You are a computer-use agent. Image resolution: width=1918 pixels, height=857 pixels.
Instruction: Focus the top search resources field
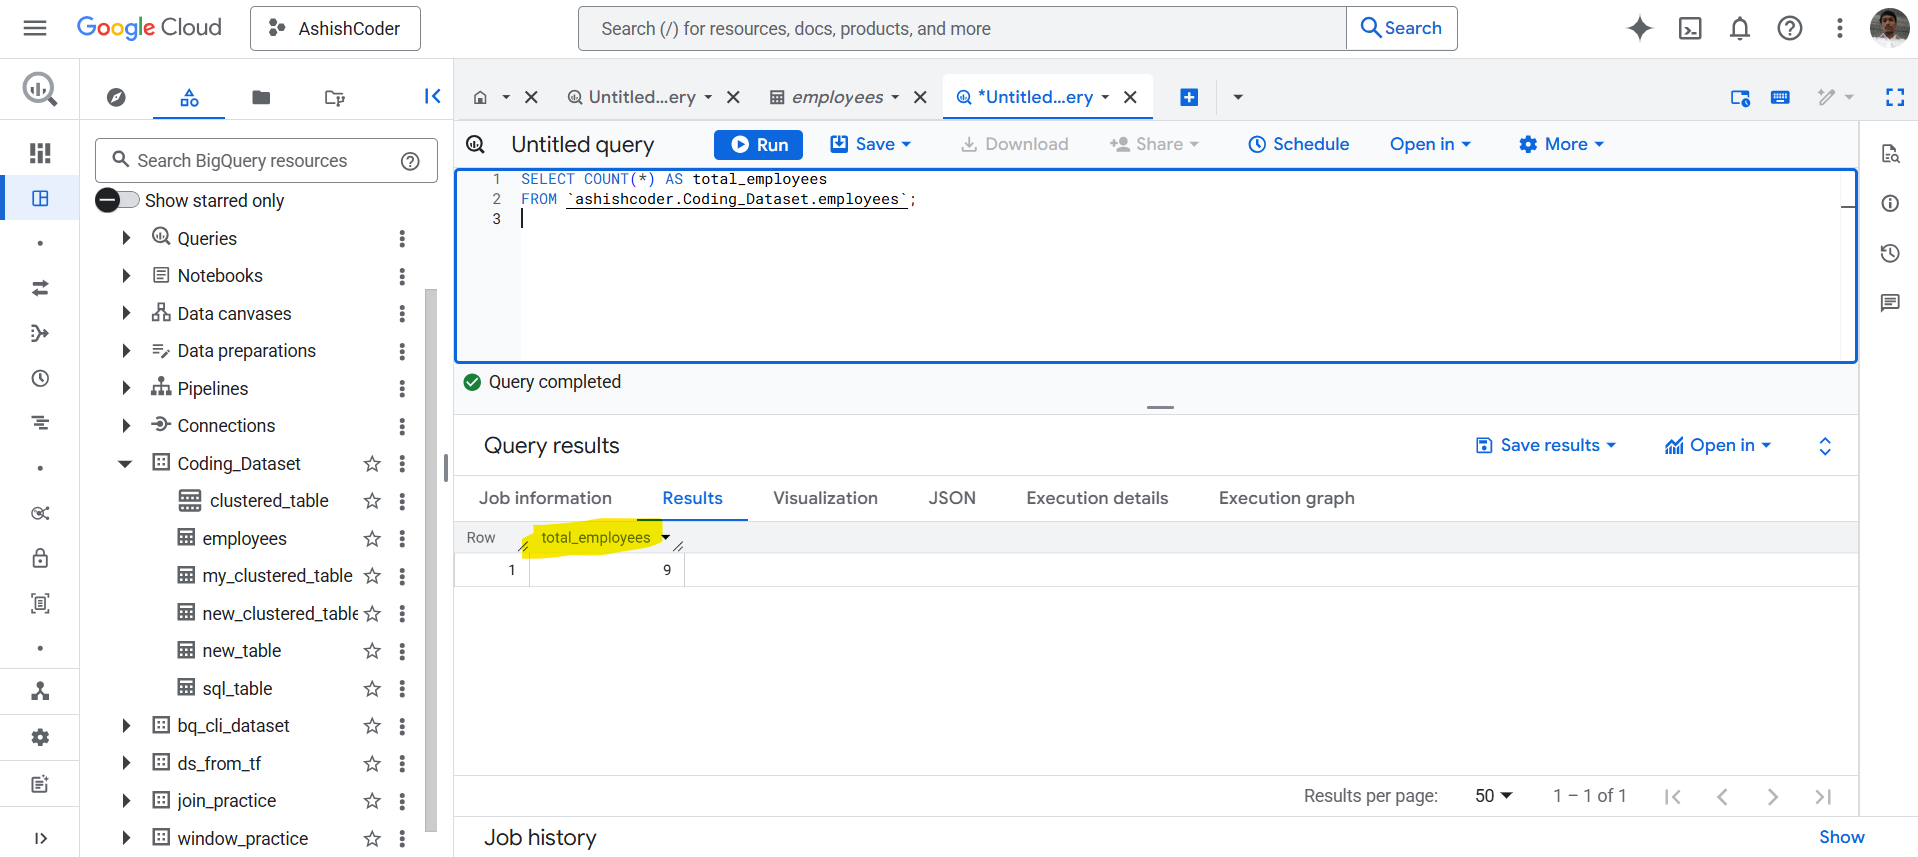pyautogui.click(x=962, y=28)
